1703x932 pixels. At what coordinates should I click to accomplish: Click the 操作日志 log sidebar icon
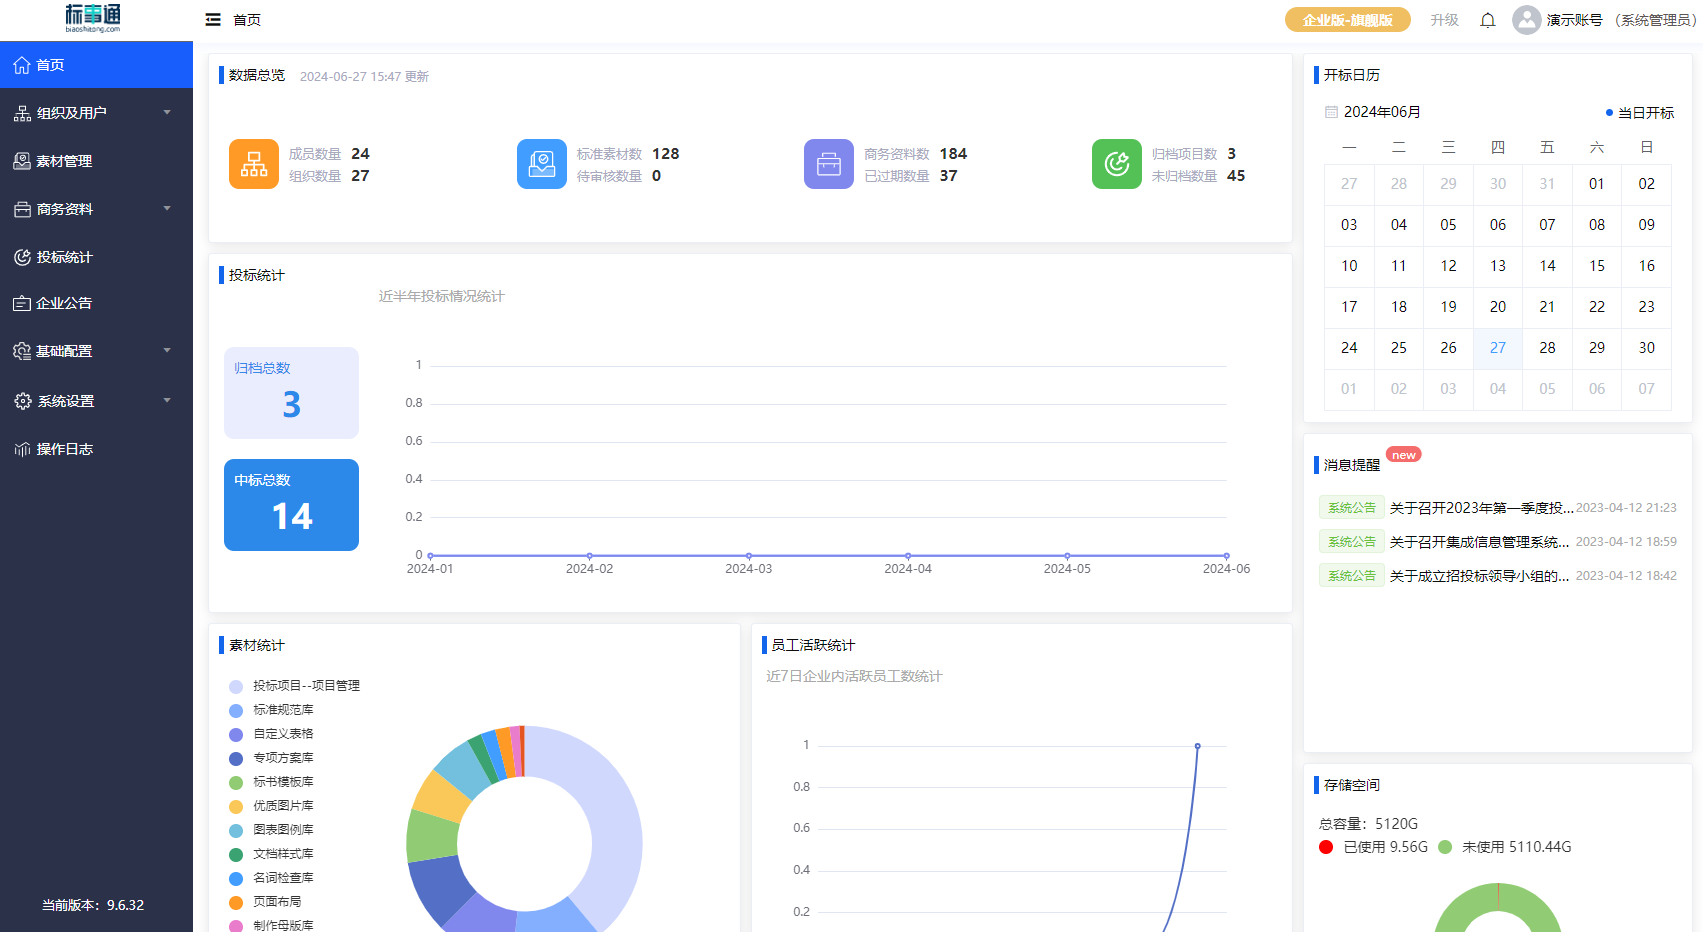[22, 449]
